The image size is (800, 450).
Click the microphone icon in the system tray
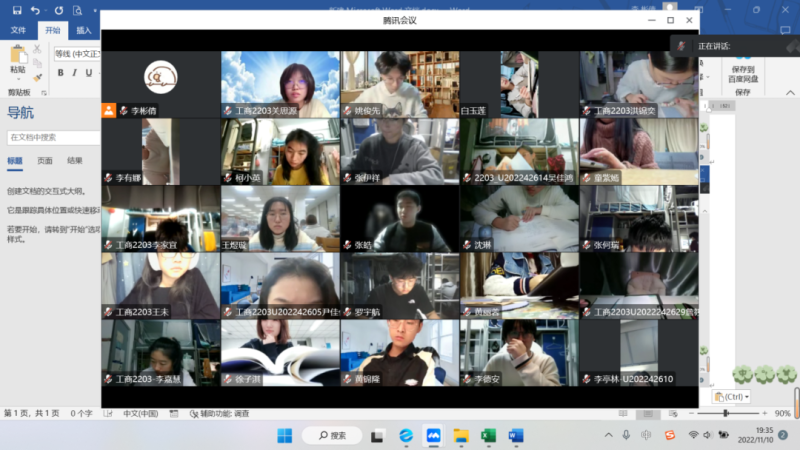(x=626, y=436)
